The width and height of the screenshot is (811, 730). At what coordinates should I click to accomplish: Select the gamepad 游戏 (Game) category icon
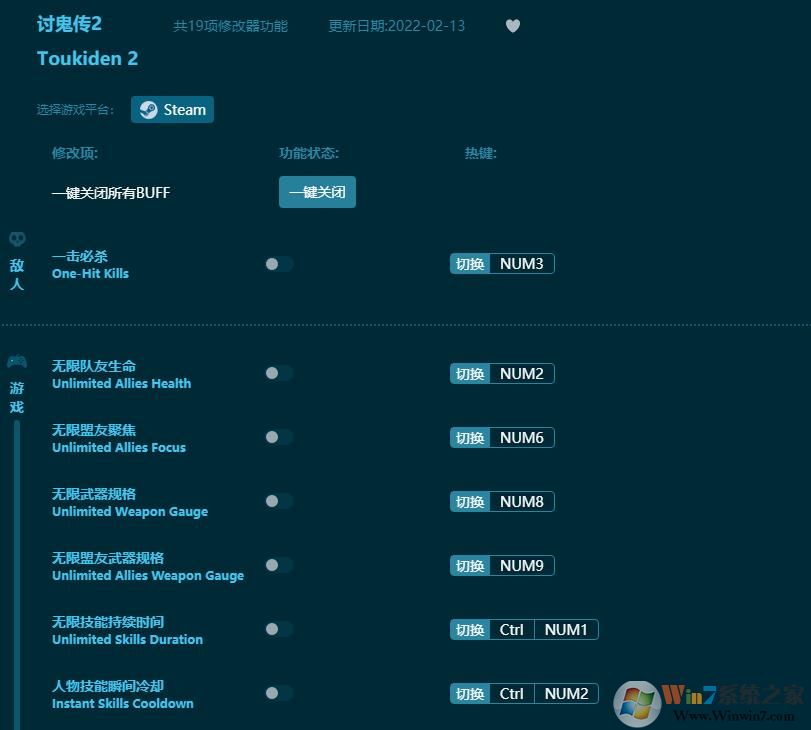[x=16, y=362]
